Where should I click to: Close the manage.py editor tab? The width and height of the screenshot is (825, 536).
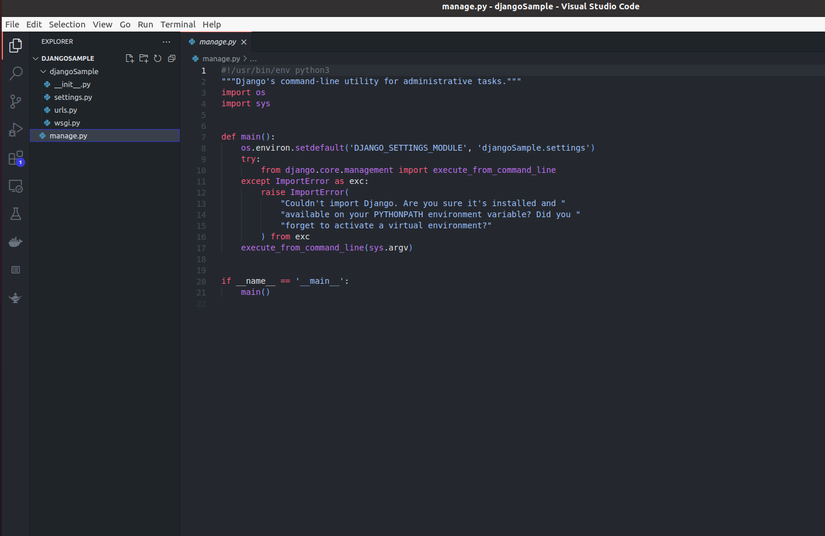(x=244, y=42)
